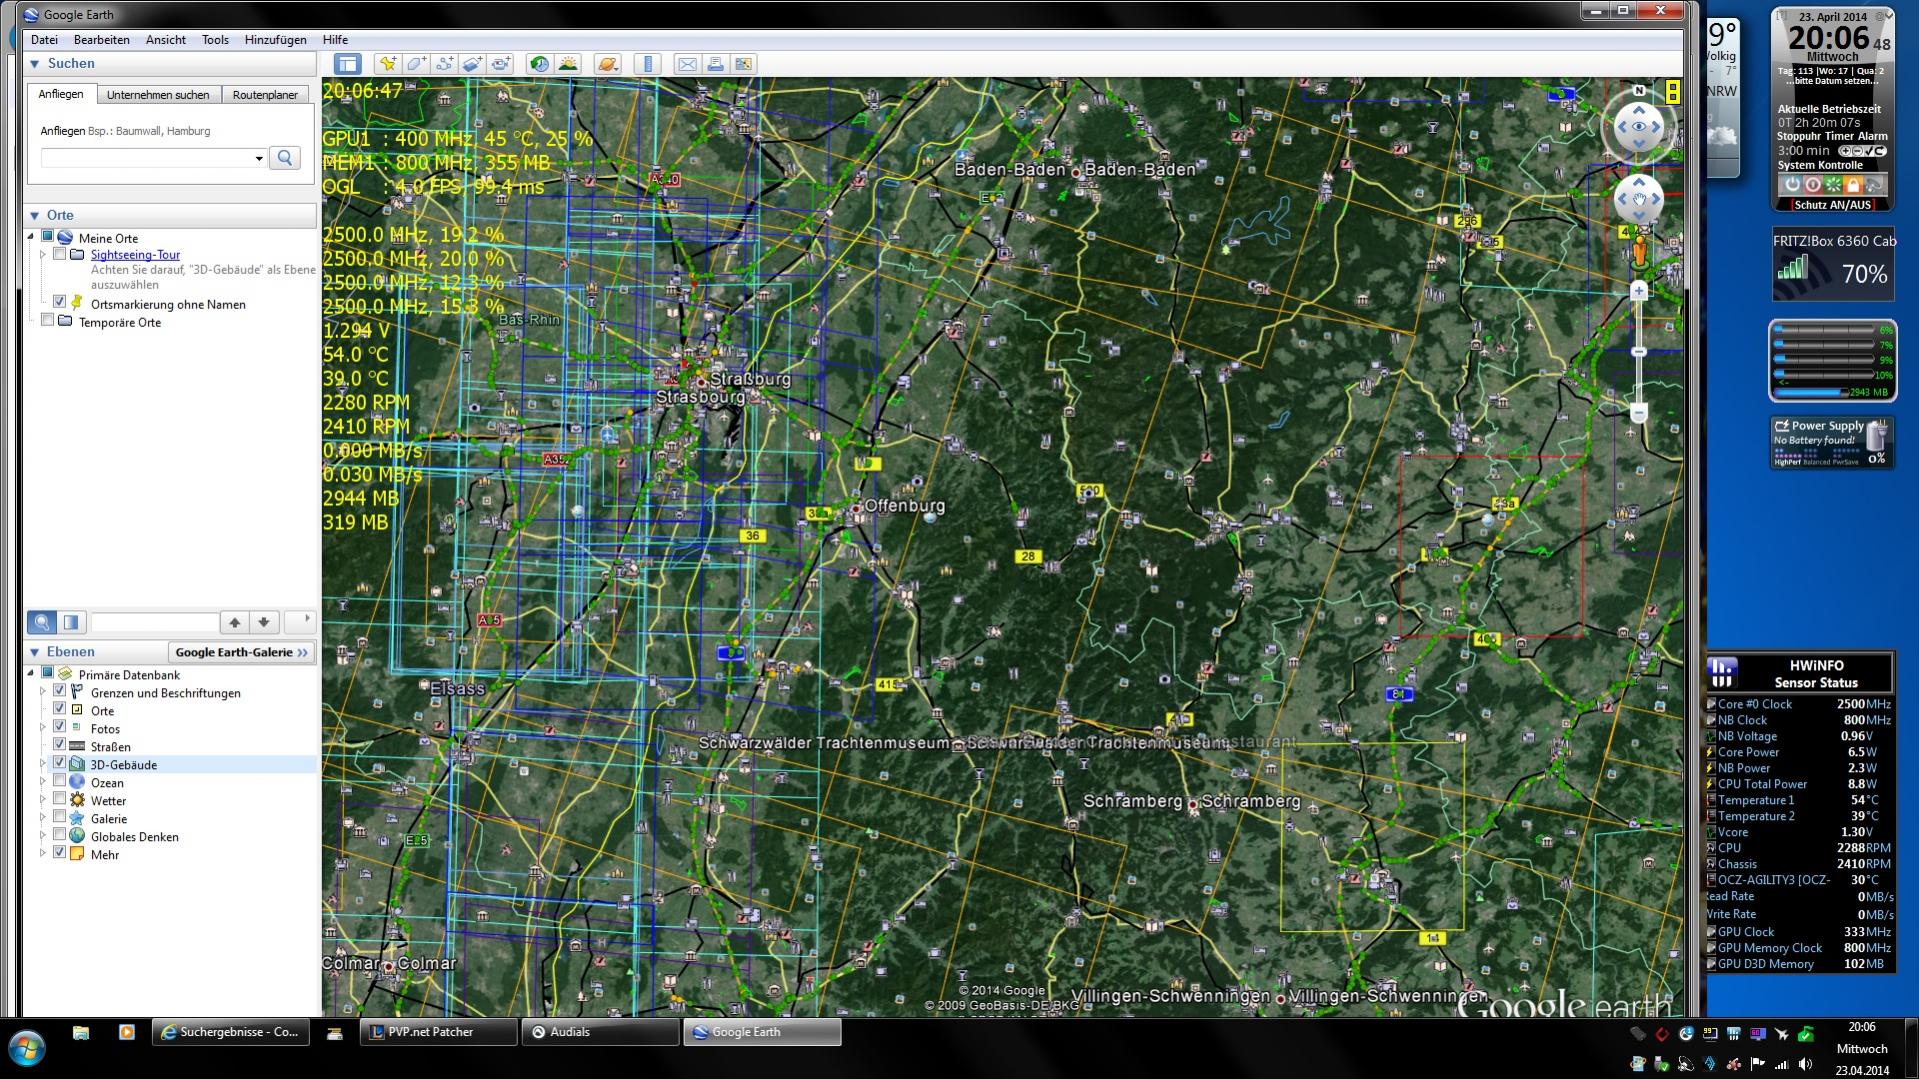Open the Sightseeing-Tour link
The image size is (1919, 1079).
[x=135, y=255]
